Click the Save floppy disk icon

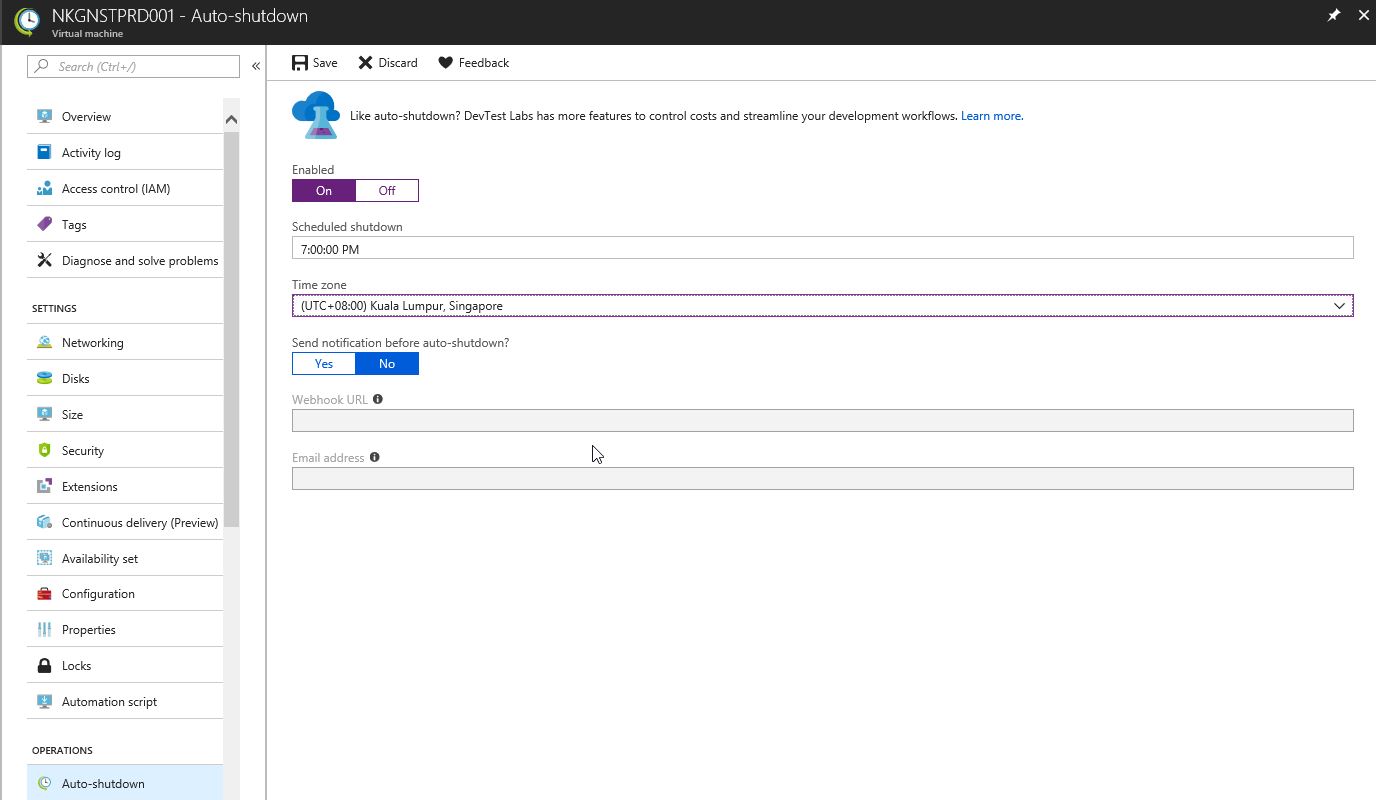point(300,63)
